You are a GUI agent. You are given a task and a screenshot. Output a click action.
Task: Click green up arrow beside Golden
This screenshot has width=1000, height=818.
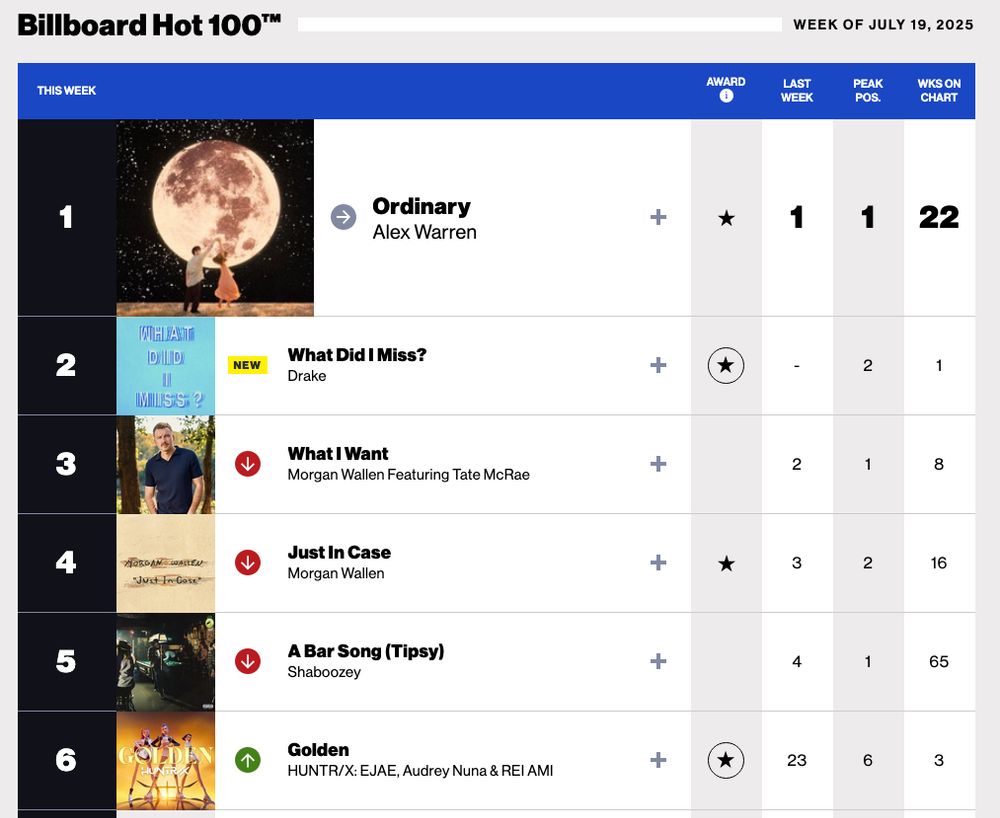coord(247,760)
